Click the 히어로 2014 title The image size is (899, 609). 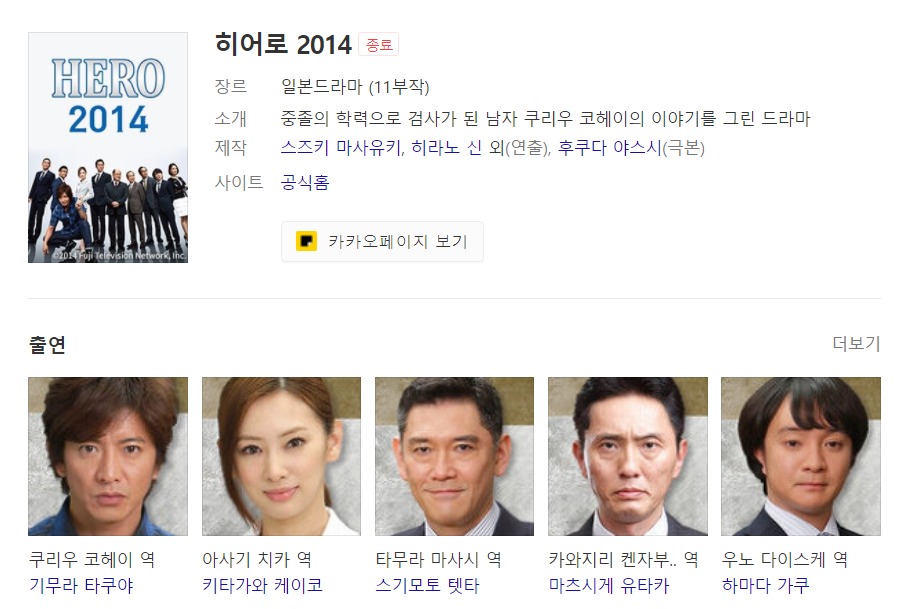point(283,44)
